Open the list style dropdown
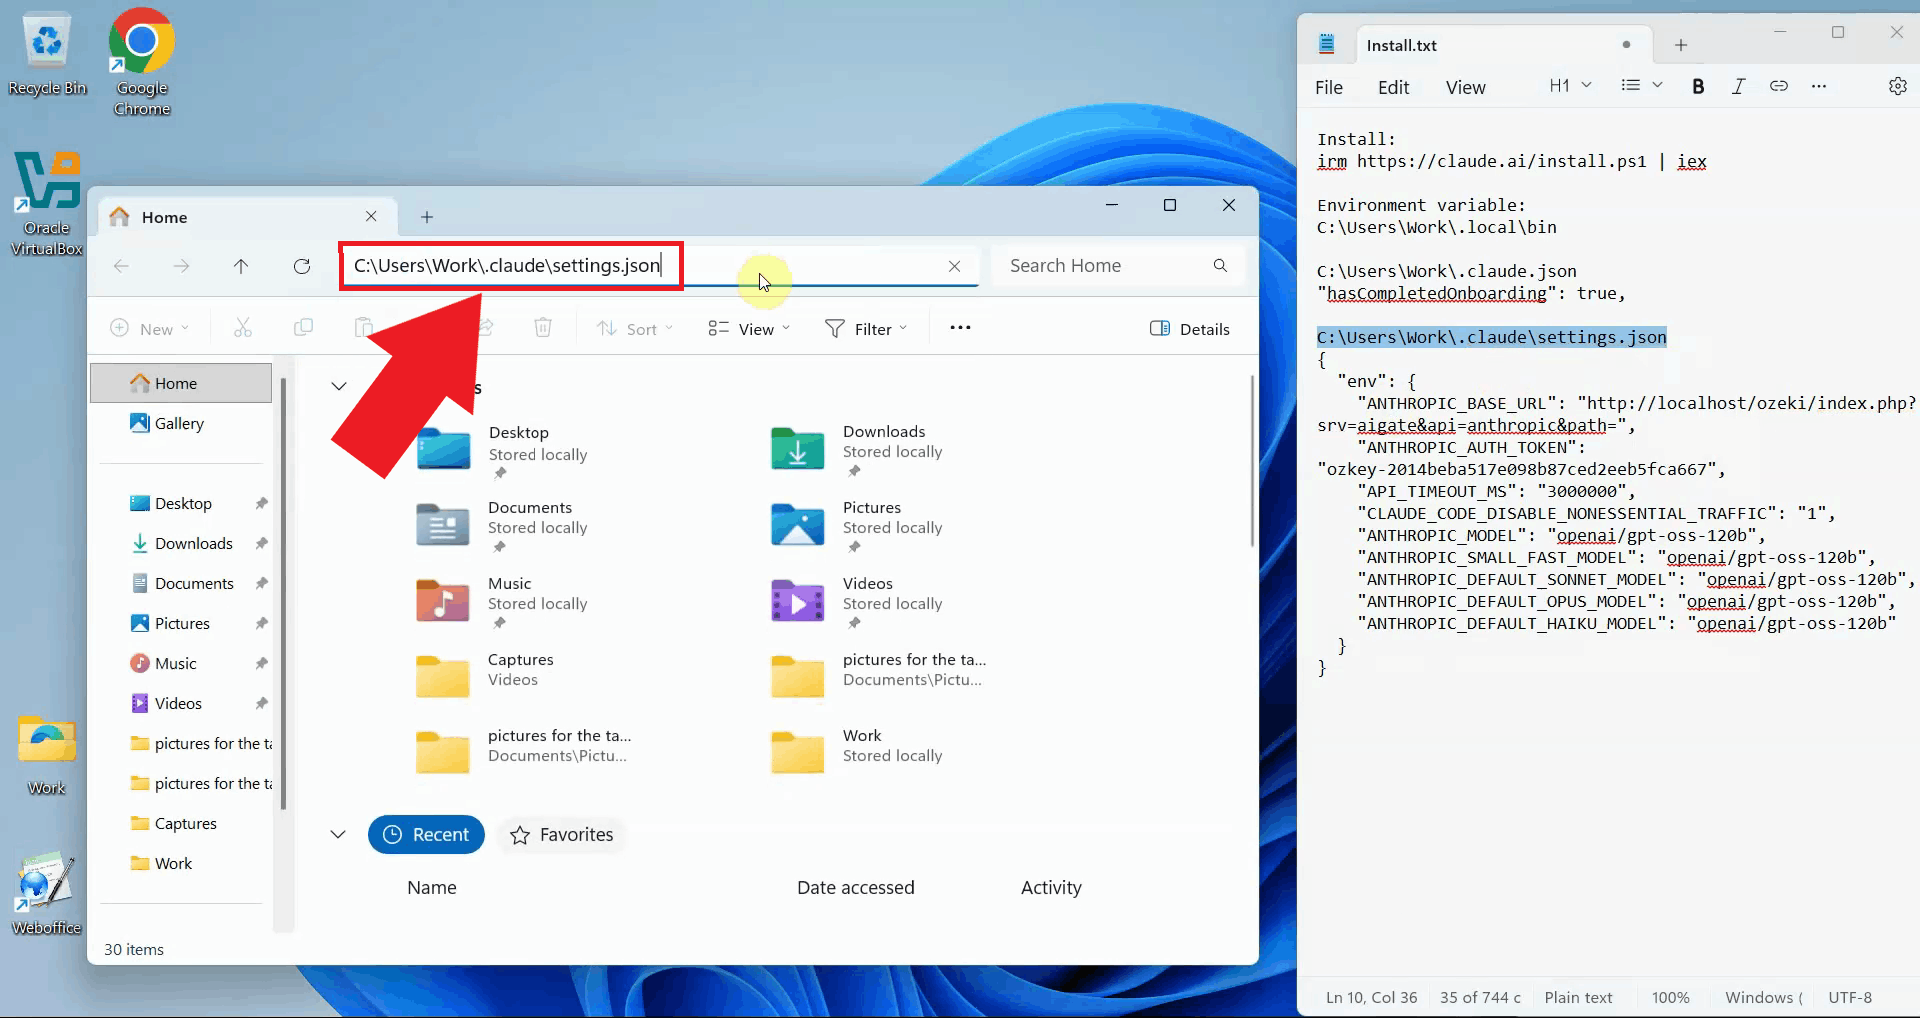 1640,86
